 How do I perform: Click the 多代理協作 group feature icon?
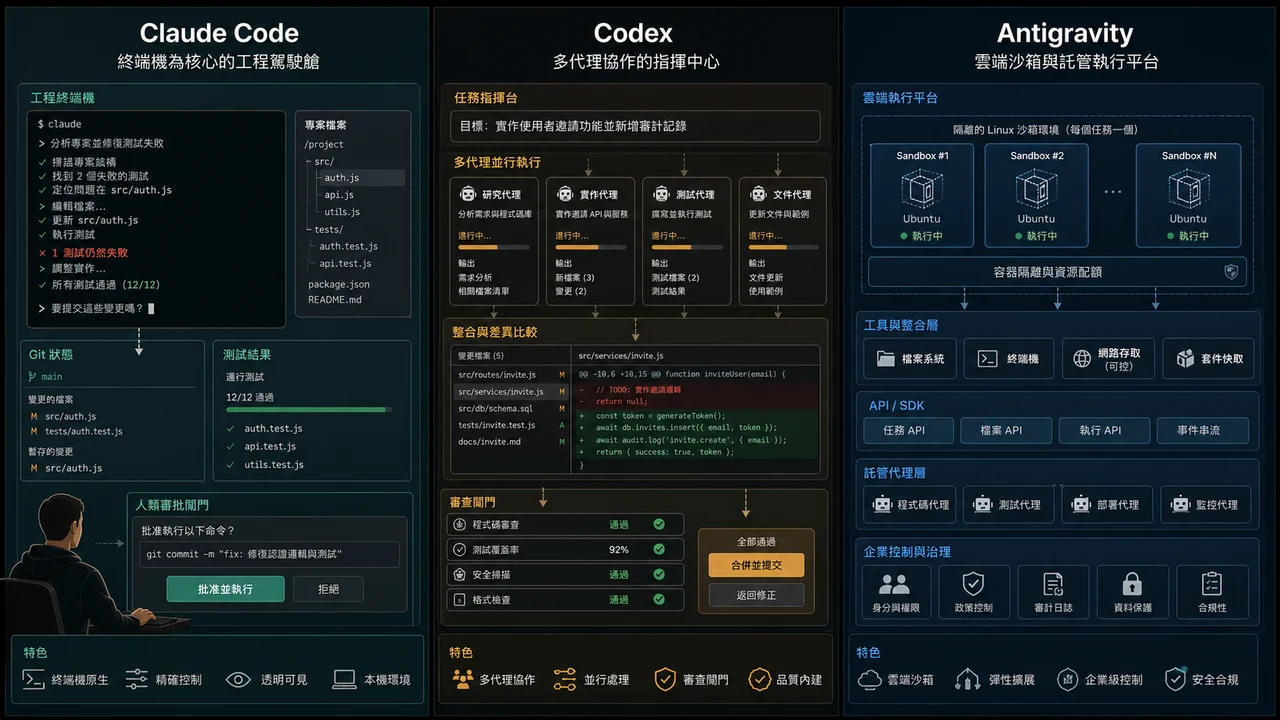point(462,679)
